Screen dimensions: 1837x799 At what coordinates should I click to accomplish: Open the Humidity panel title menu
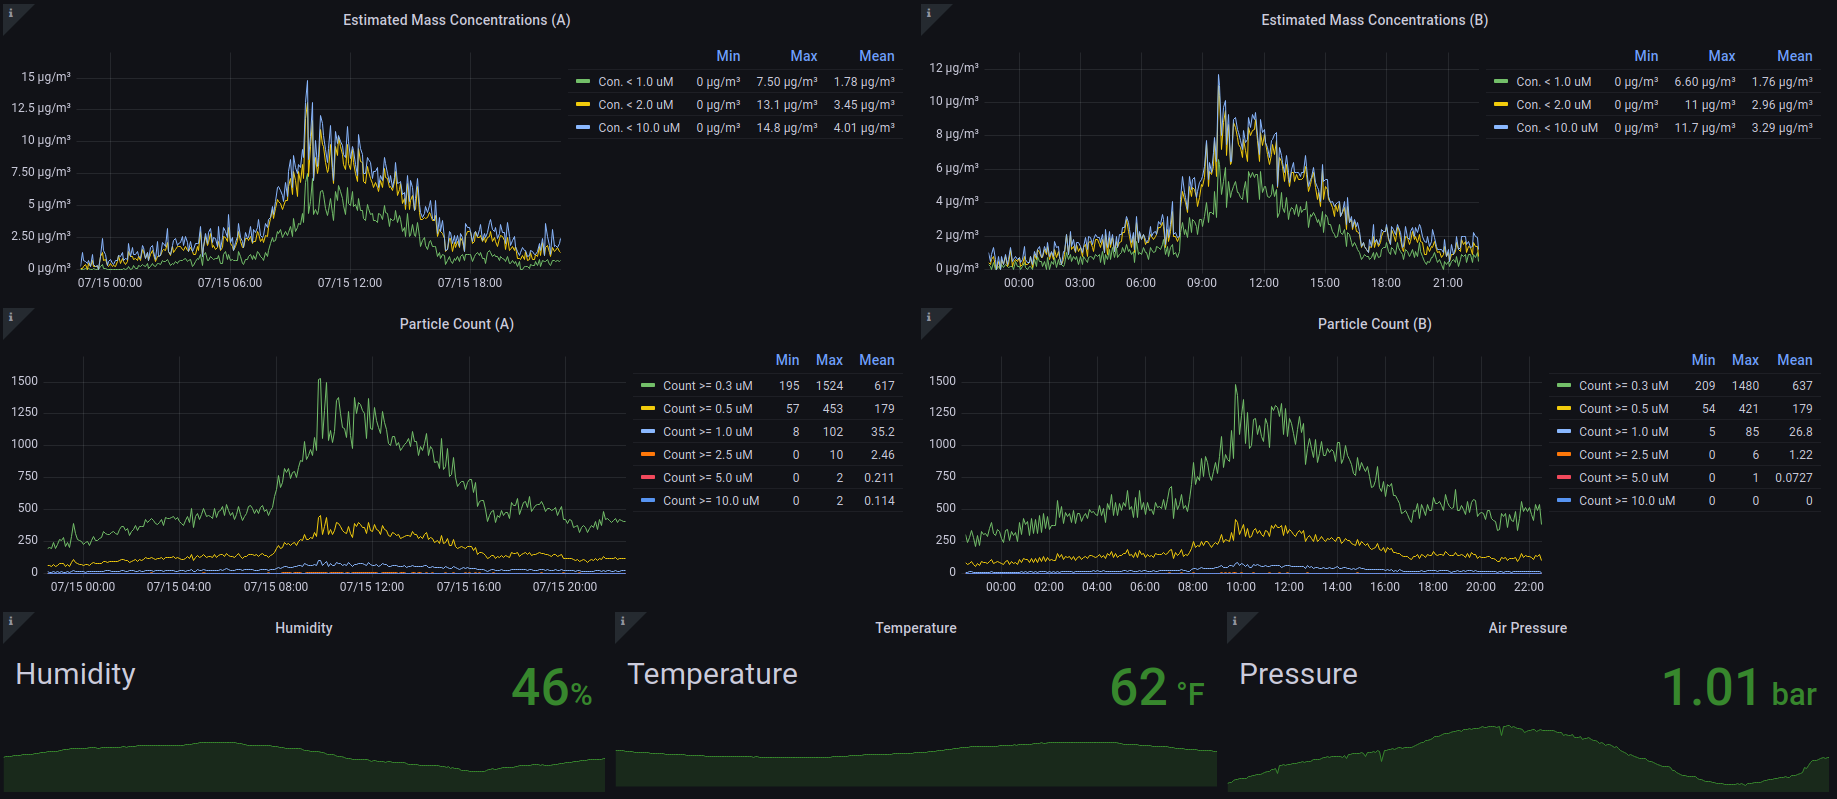[304, 628]
